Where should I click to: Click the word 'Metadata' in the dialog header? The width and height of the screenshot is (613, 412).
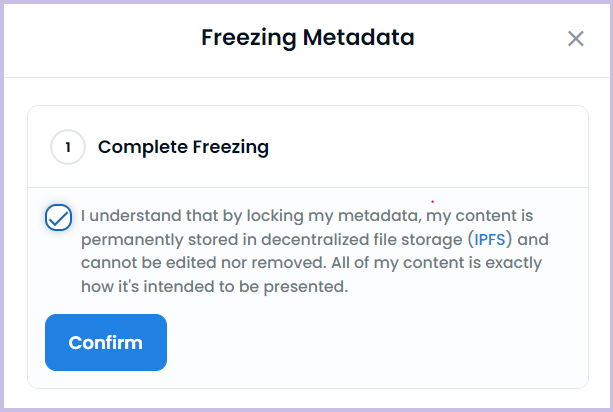pos(358,37)
